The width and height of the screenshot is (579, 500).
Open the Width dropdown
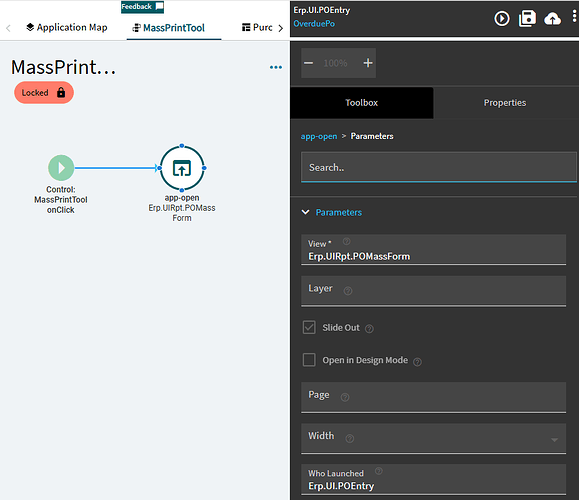434,438
